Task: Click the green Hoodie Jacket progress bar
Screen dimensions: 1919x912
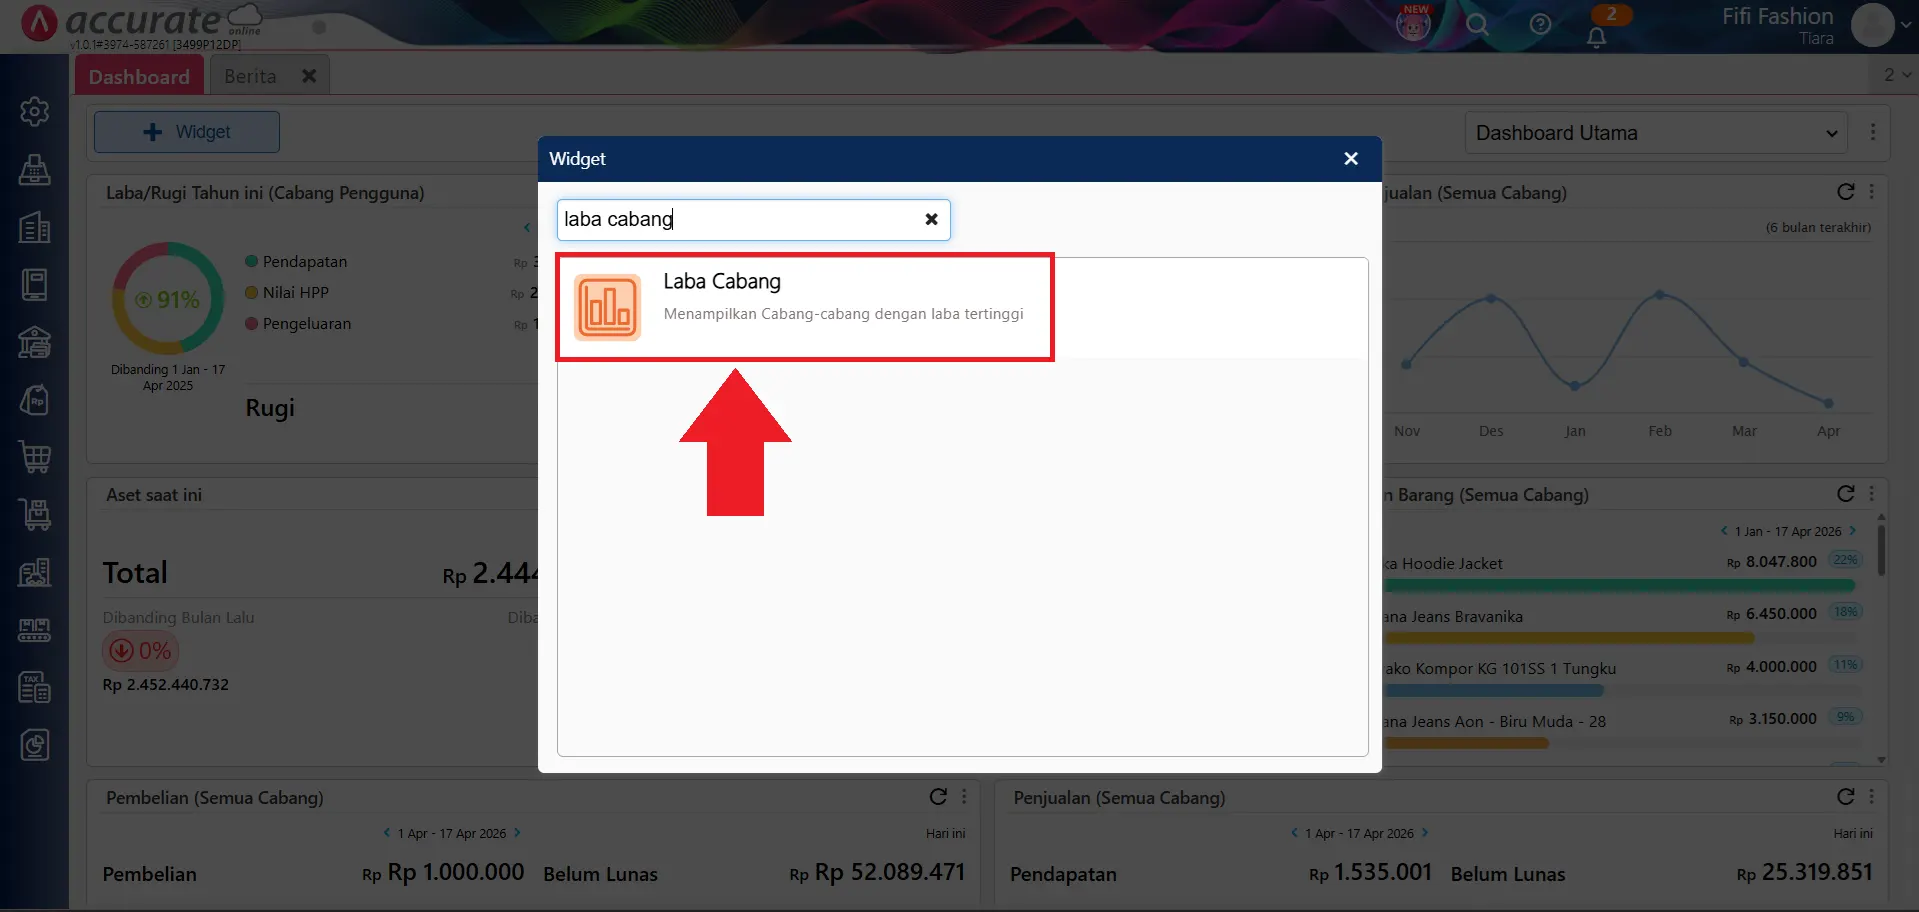Action: coord(1619,585)
